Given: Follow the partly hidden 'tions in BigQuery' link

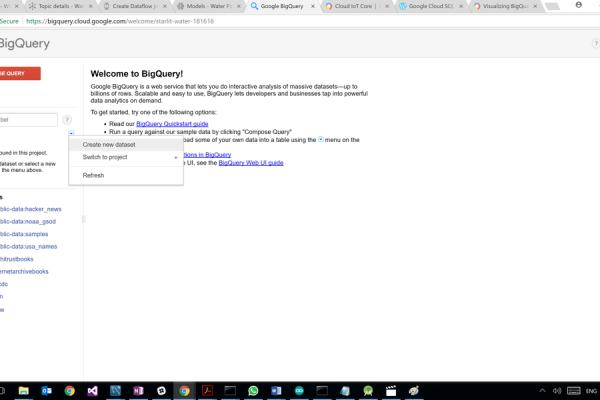Looking at the screenshot, I should click(x=207, y=155).
